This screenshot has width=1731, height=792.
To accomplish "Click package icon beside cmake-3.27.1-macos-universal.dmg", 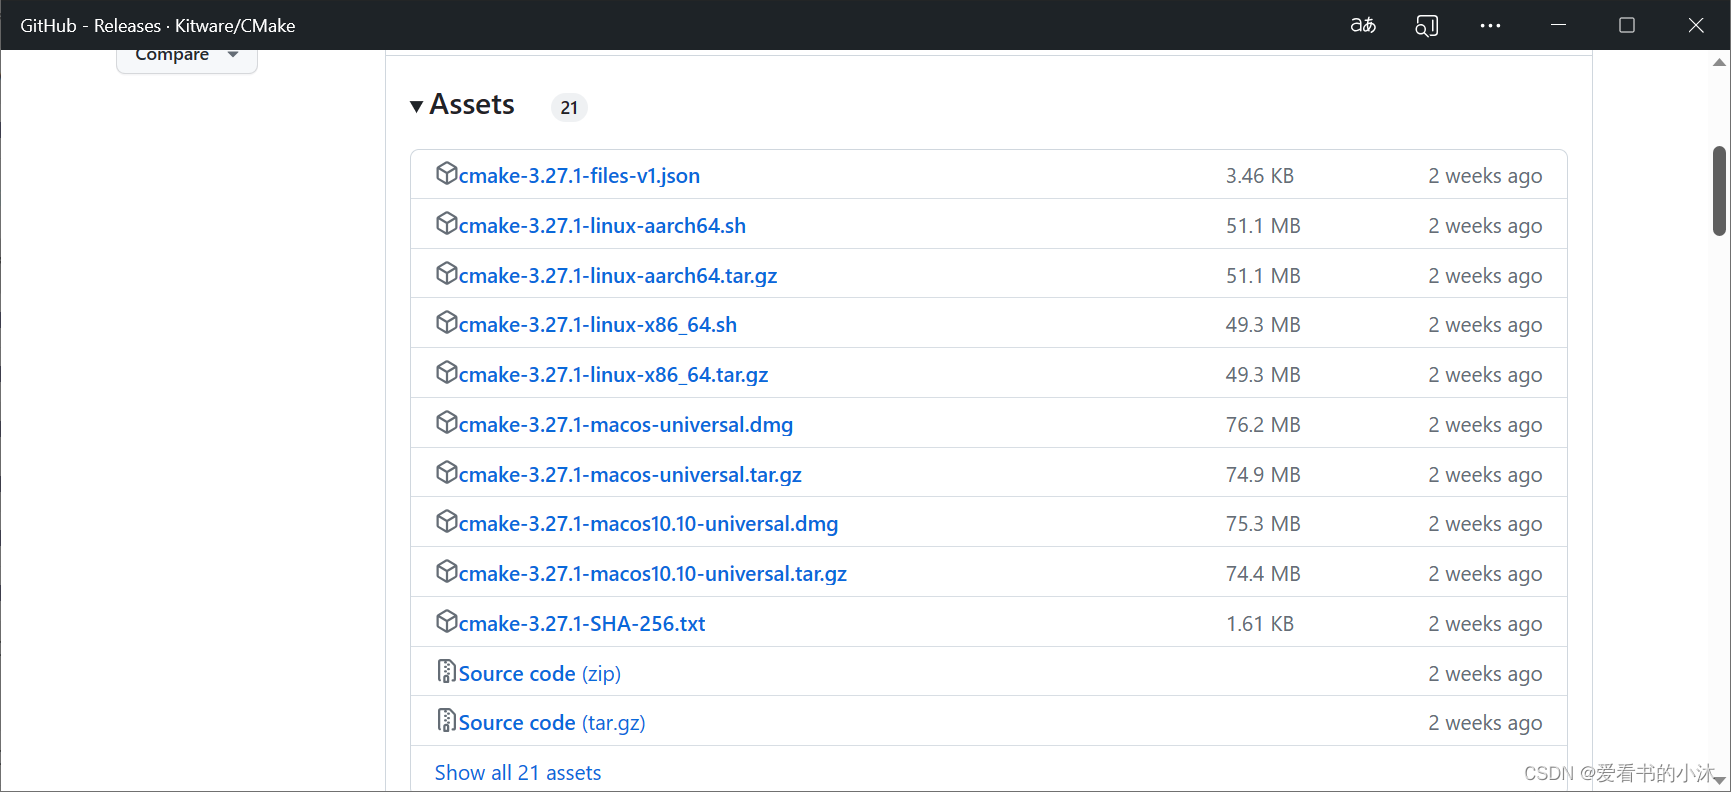I will click(x=447, y=422).
